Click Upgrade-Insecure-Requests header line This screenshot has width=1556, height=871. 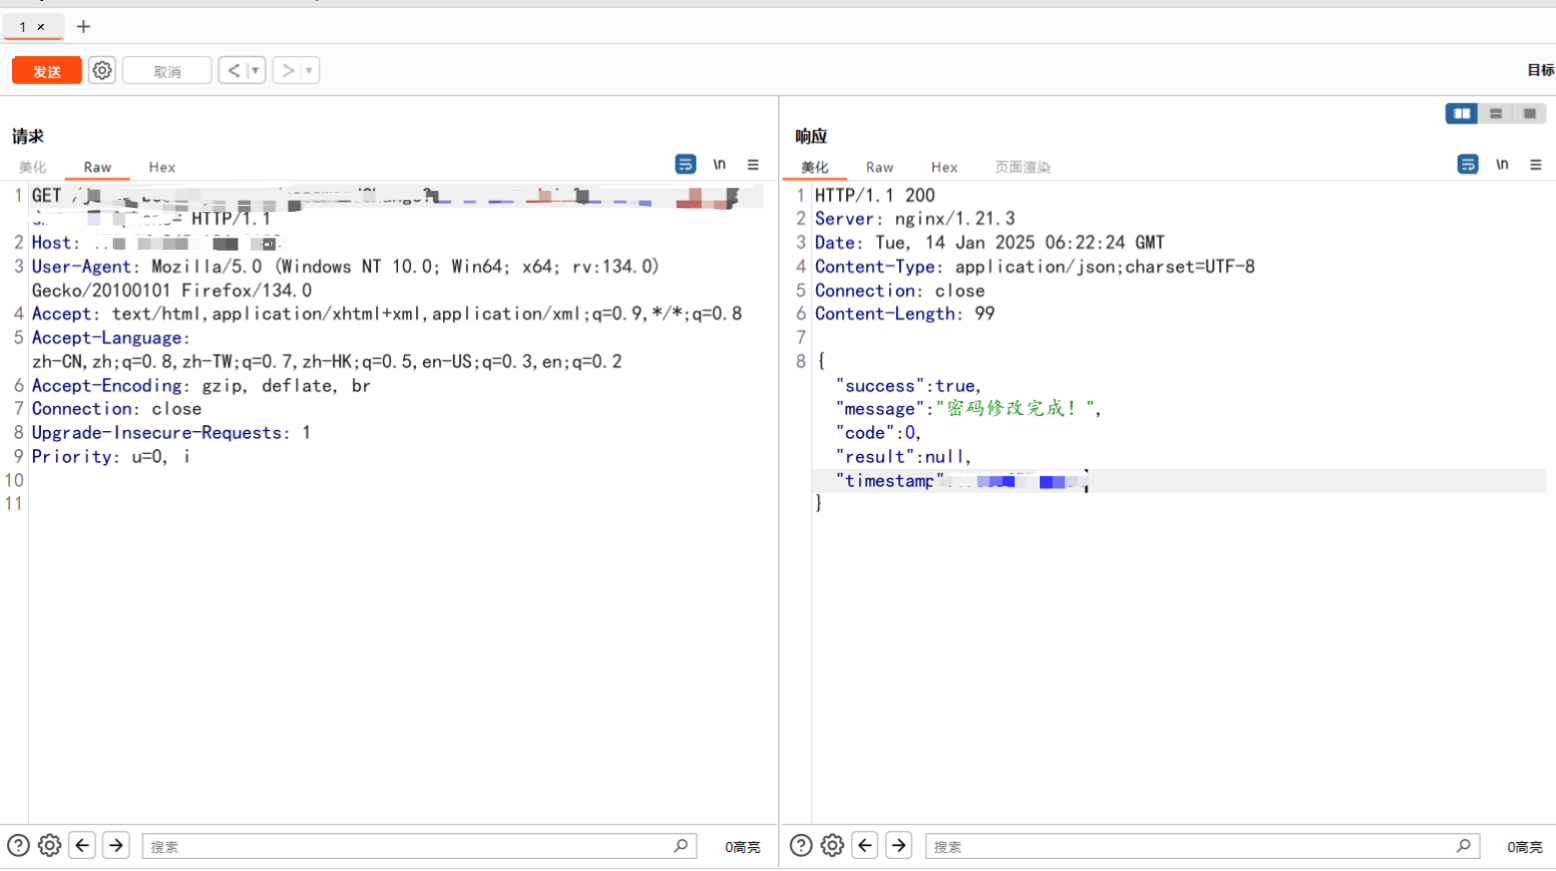pyautogui.click(x=171, y=432)
